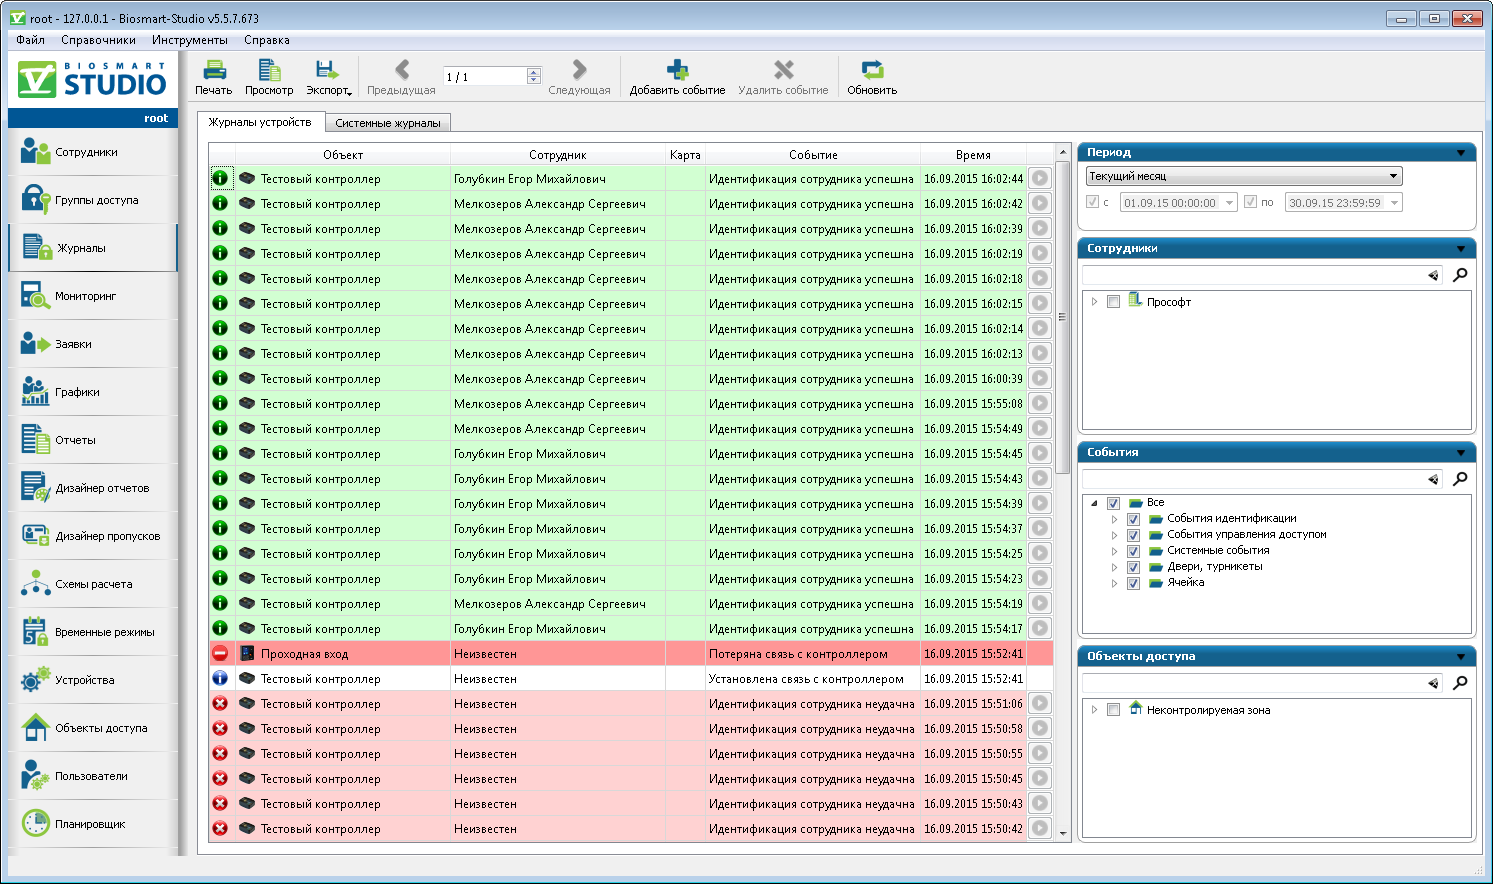Toggle the Системные события checkbox

[1133, 551]
